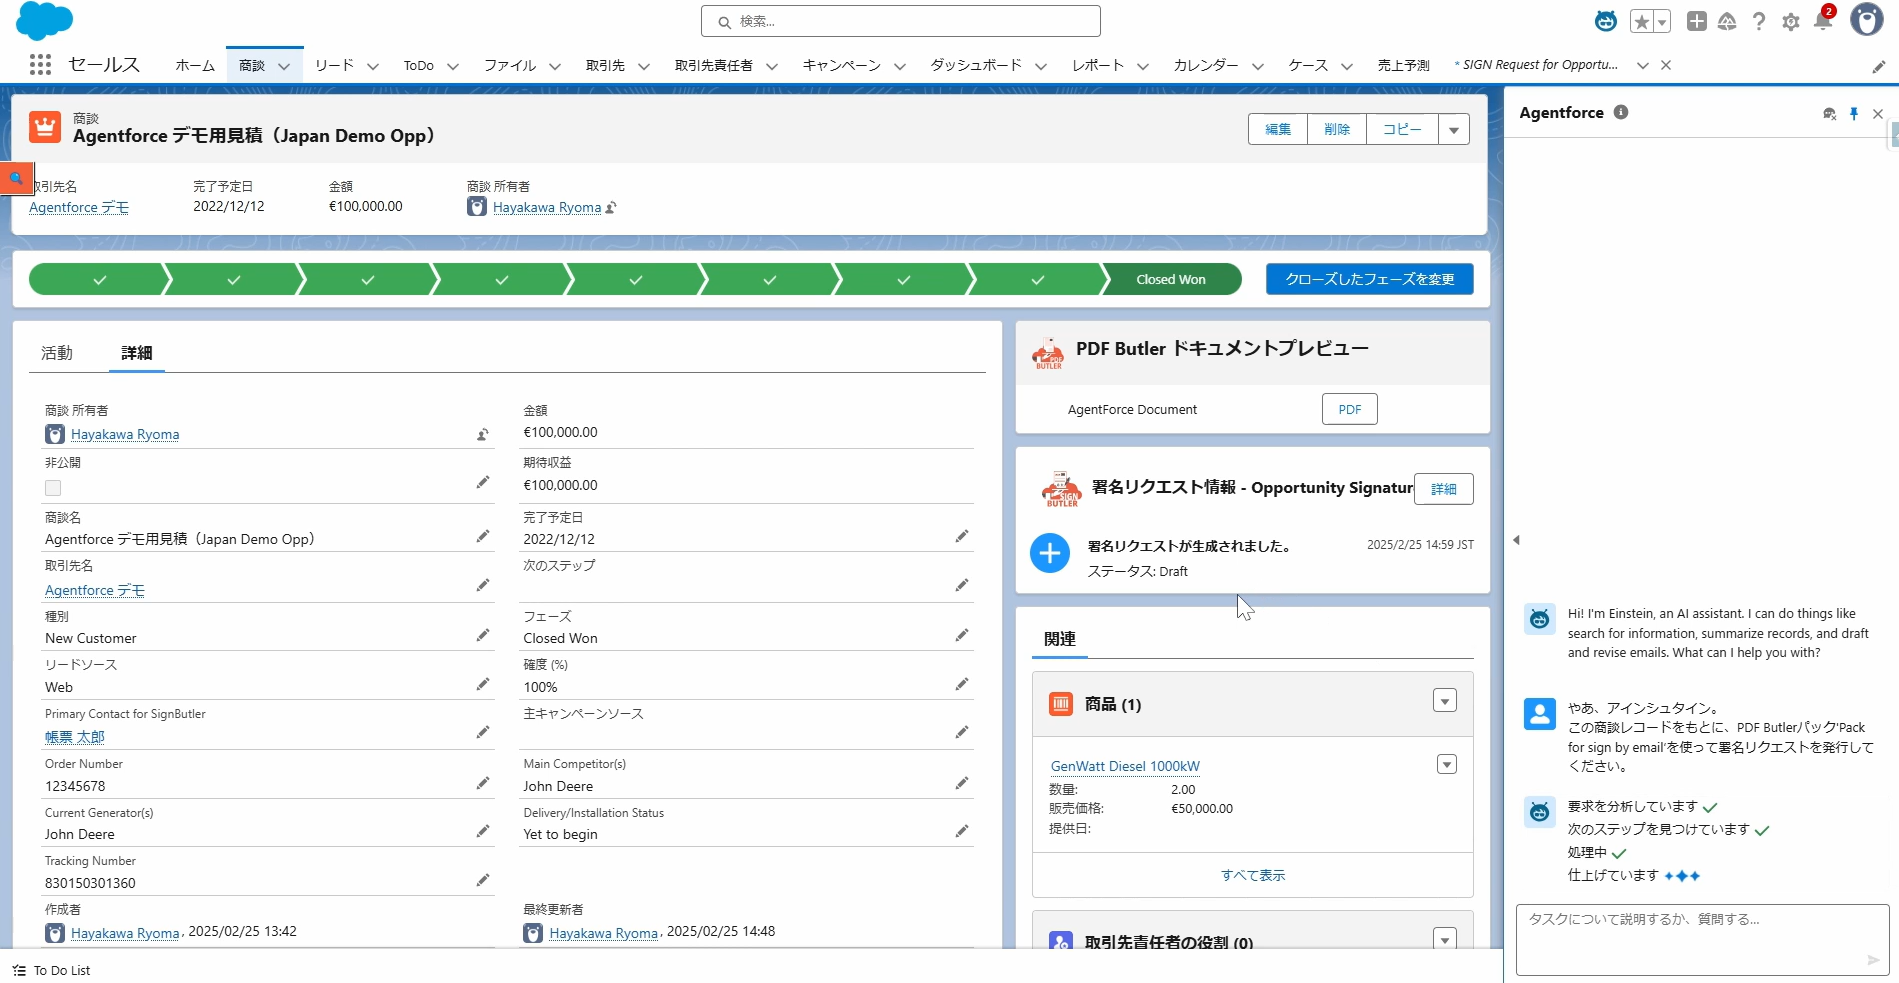
Task: Click the orange search tab icon
Action: [x=17, y=178]
